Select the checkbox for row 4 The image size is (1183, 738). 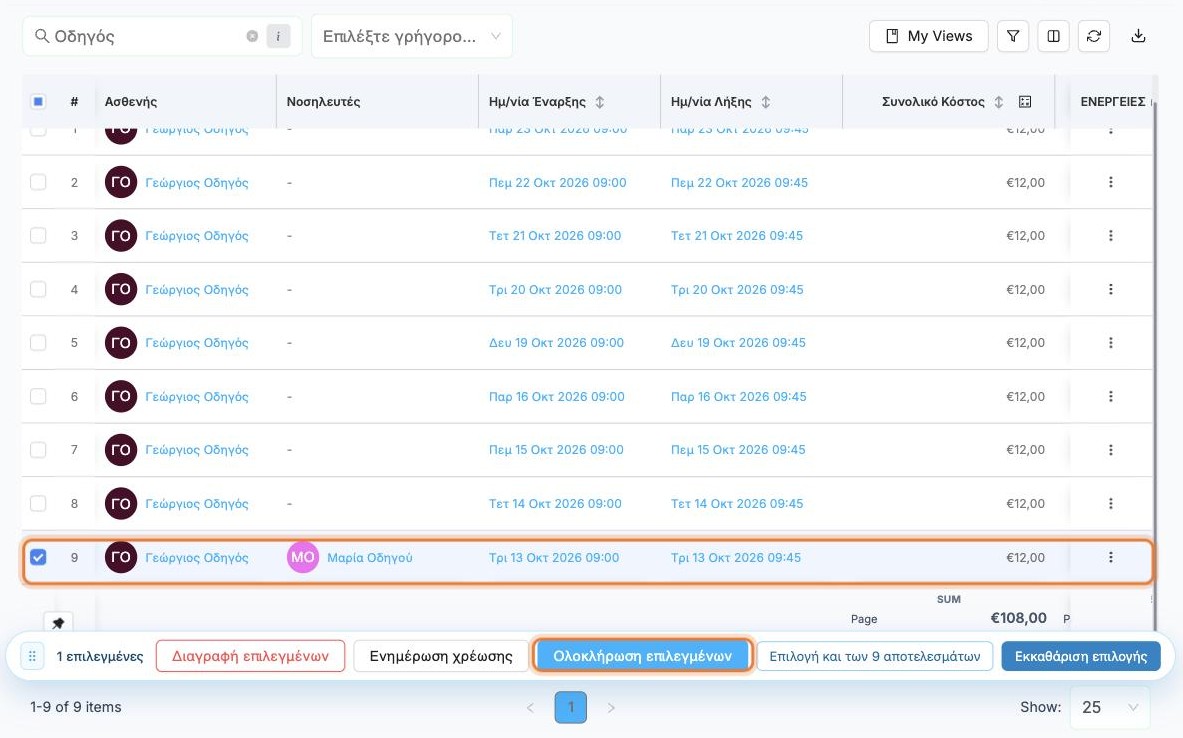(x=38, y=290)
